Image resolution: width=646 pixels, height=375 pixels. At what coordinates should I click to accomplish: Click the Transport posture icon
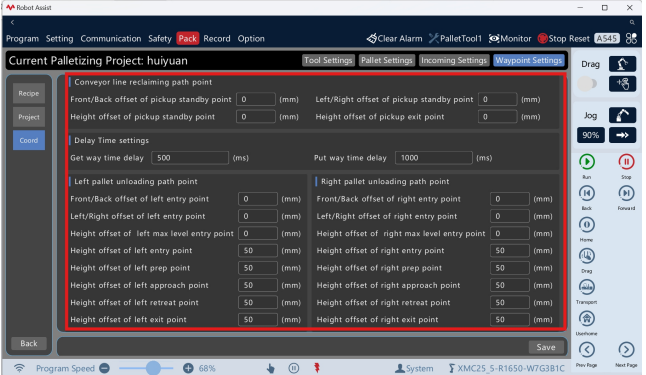tap(587, 287)
